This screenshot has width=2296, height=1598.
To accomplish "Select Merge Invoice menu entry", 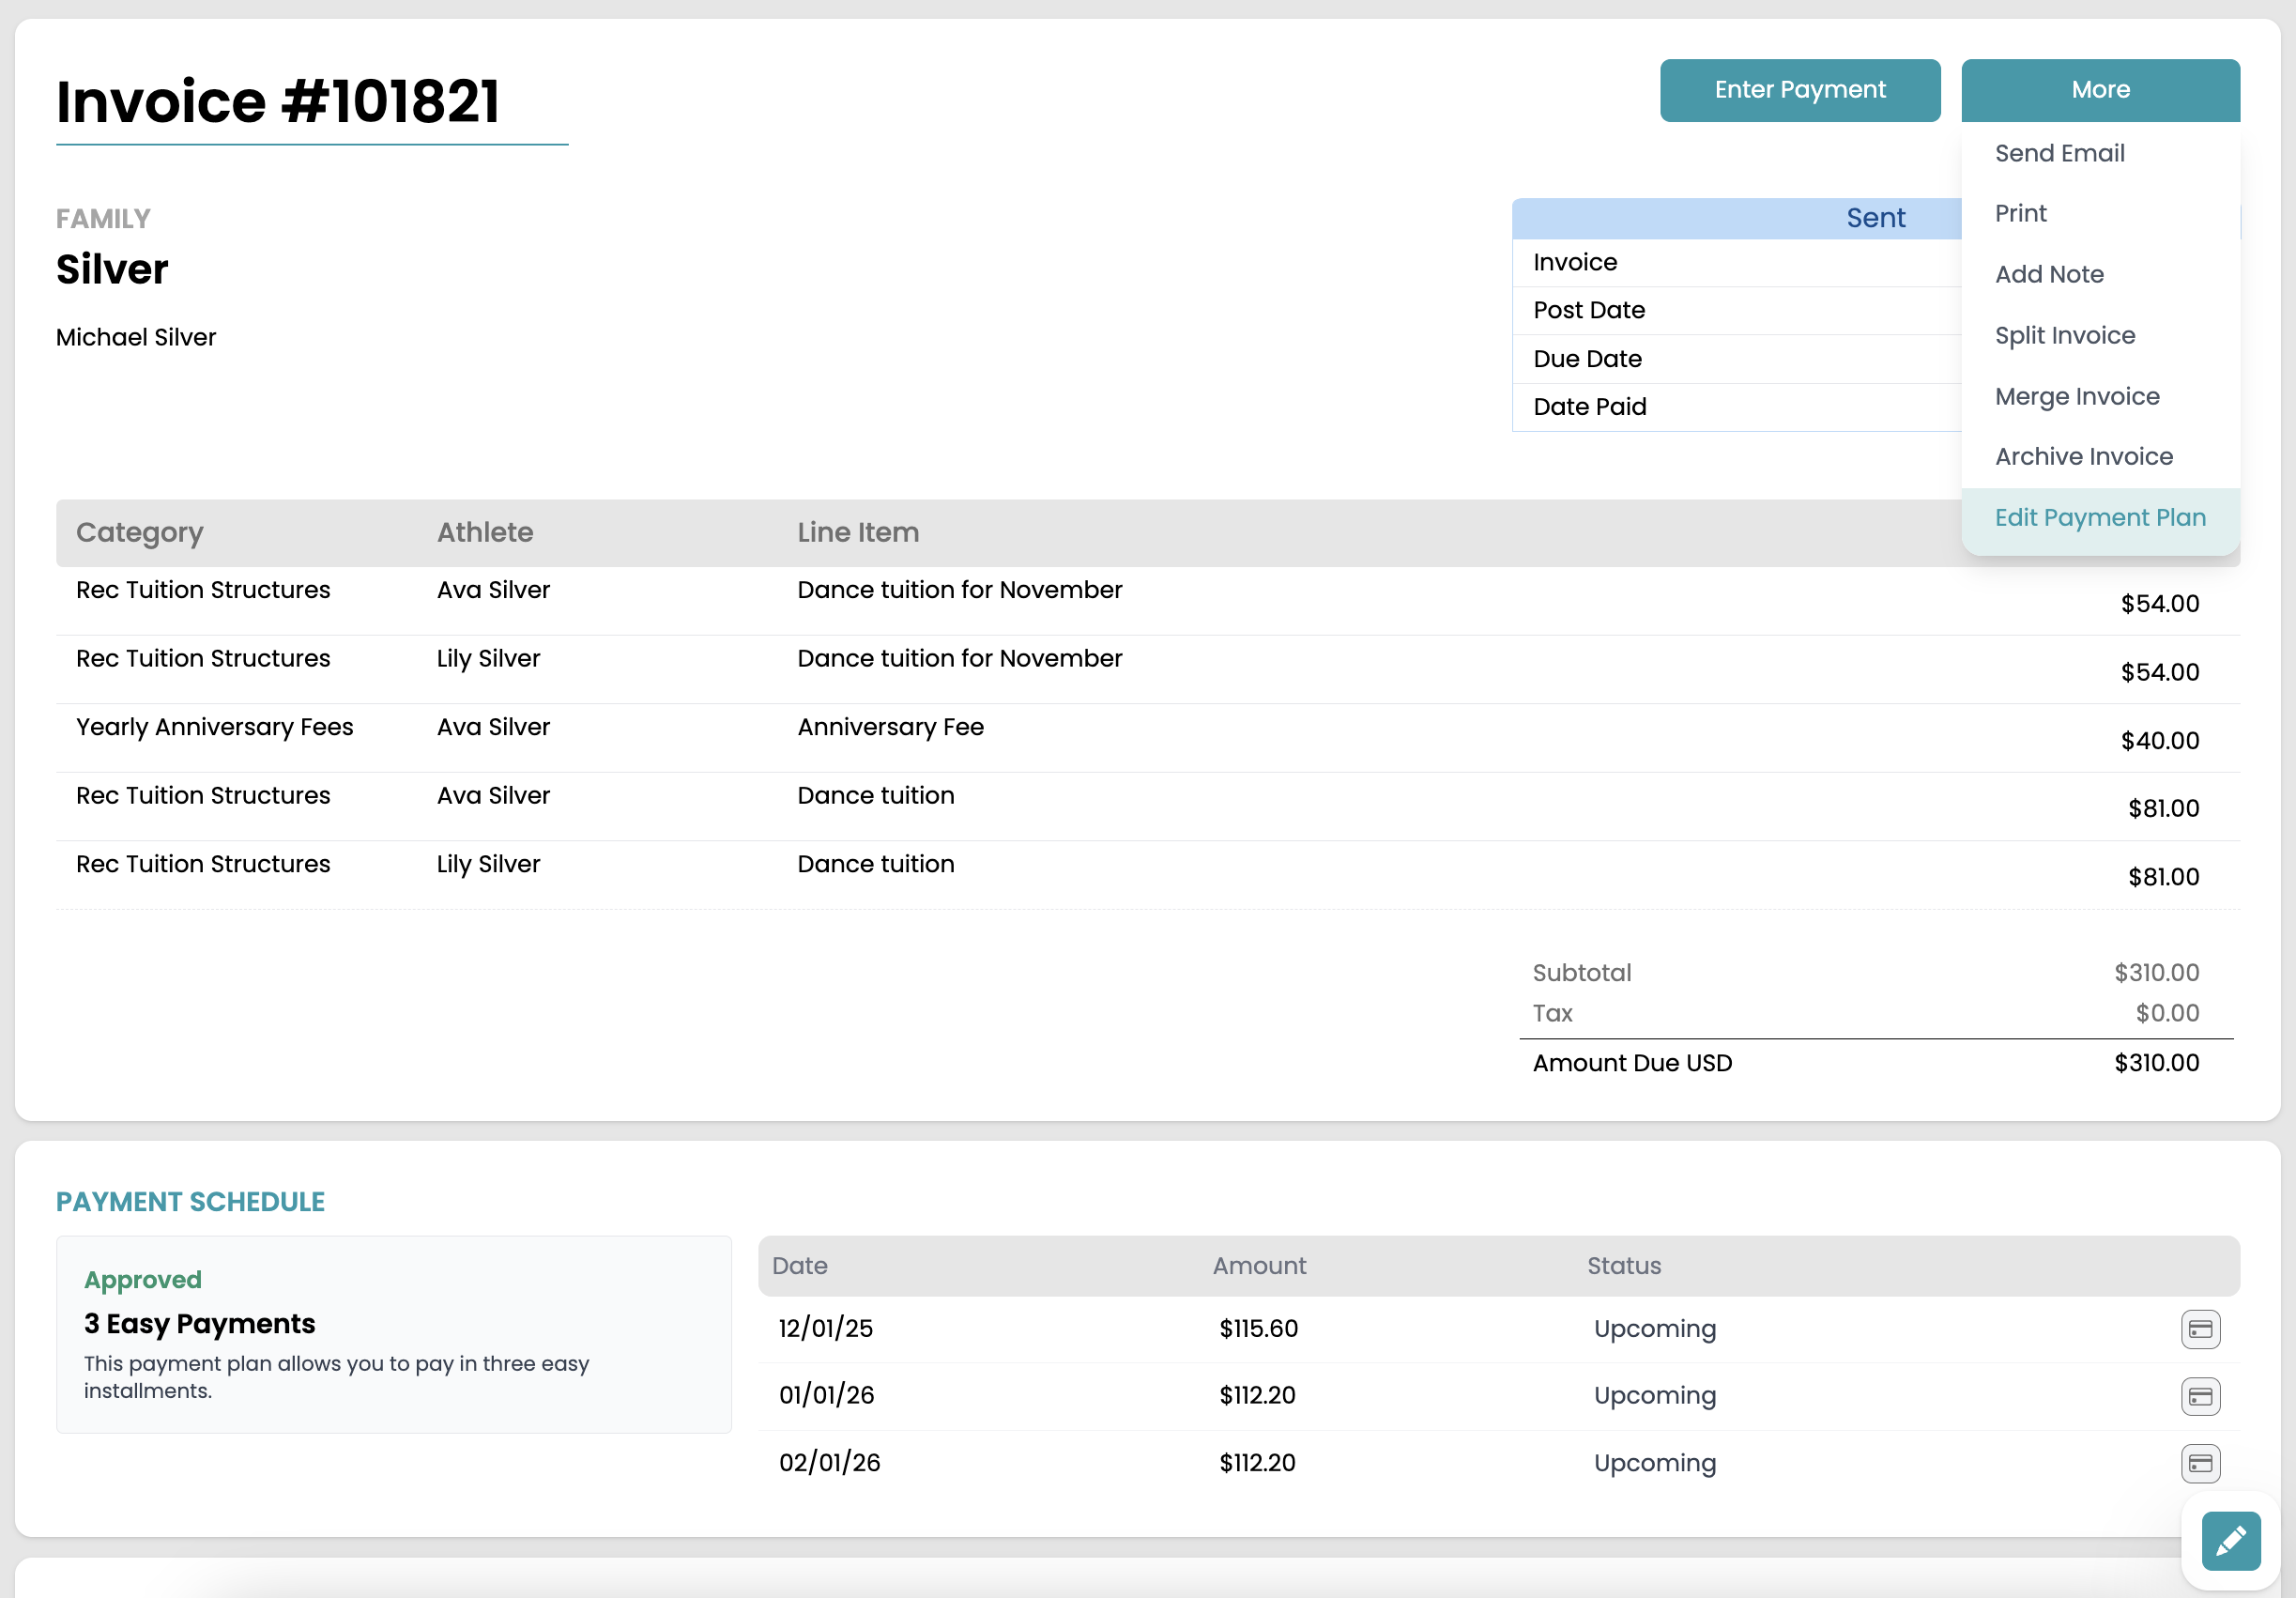I will click(x=2076, y=396).
